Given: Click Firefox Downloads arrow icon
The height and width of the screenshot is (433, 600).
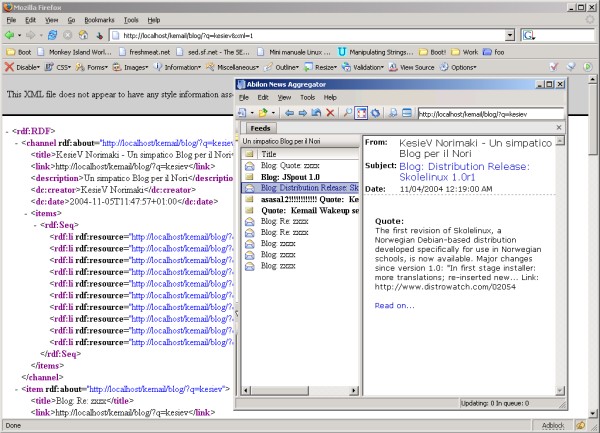Looking at the screenshot, I should (99, 36).
